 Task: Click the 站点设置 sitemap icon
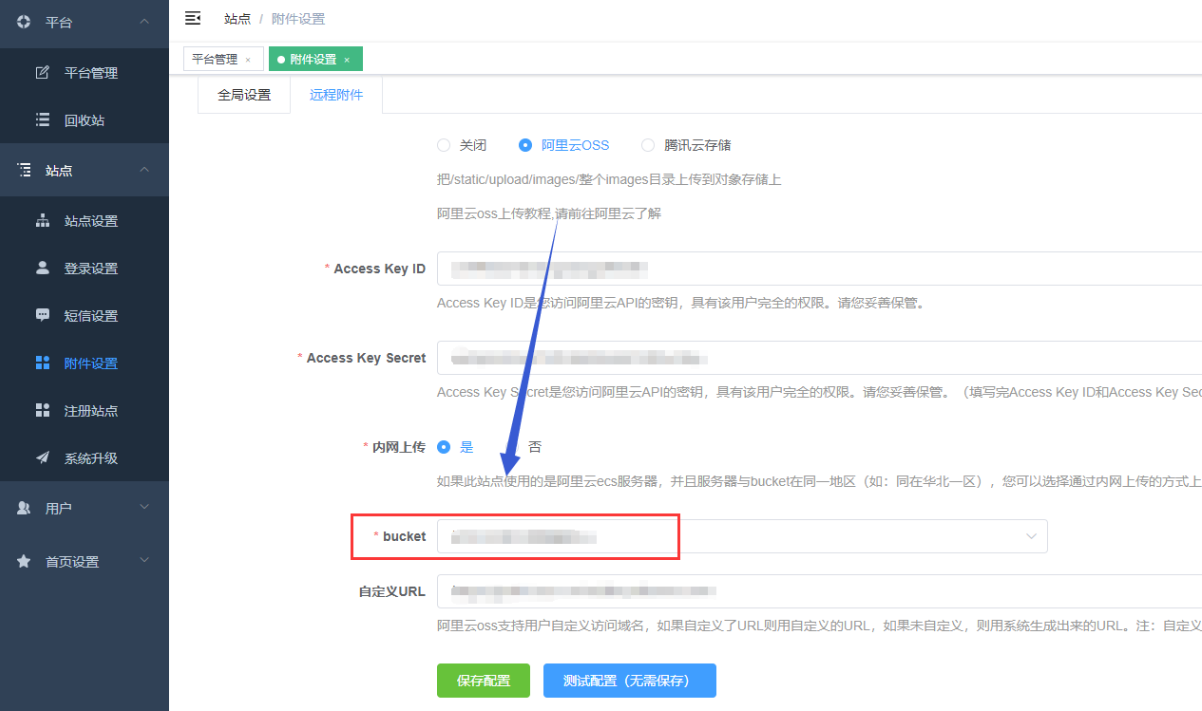coord(43,221)
